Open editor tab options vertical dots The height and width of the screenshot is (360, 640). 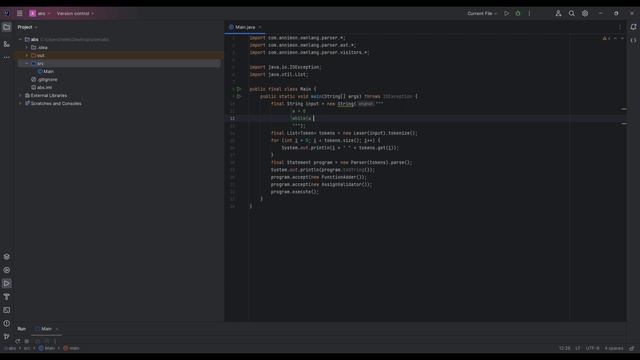pos(620,27)
